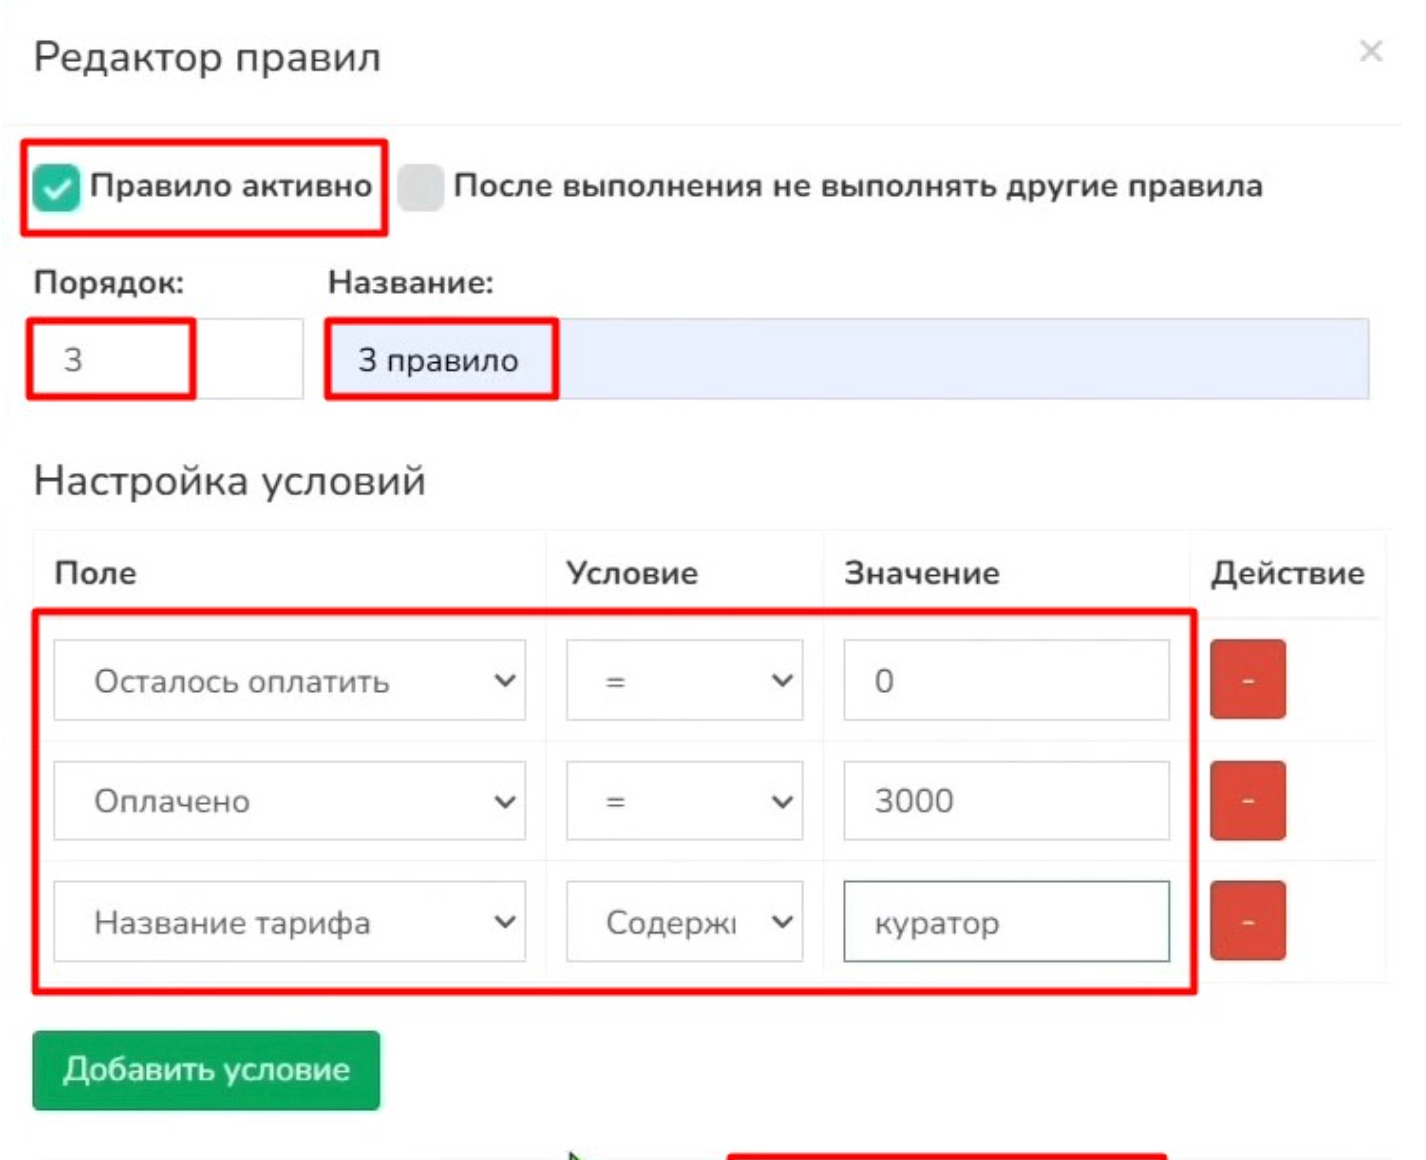Enable После выполнения не выполнять другие правила checkbox
The width and height of the screenshot is (1426, 1160).
click(x=420, y=187)
